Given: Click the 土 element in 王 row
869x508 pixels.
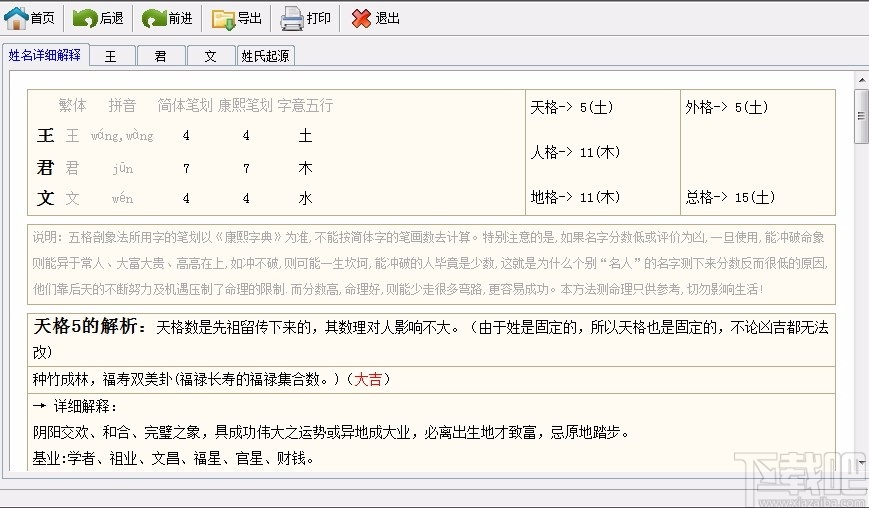Looking at the screenshot, I should (305, 136).
